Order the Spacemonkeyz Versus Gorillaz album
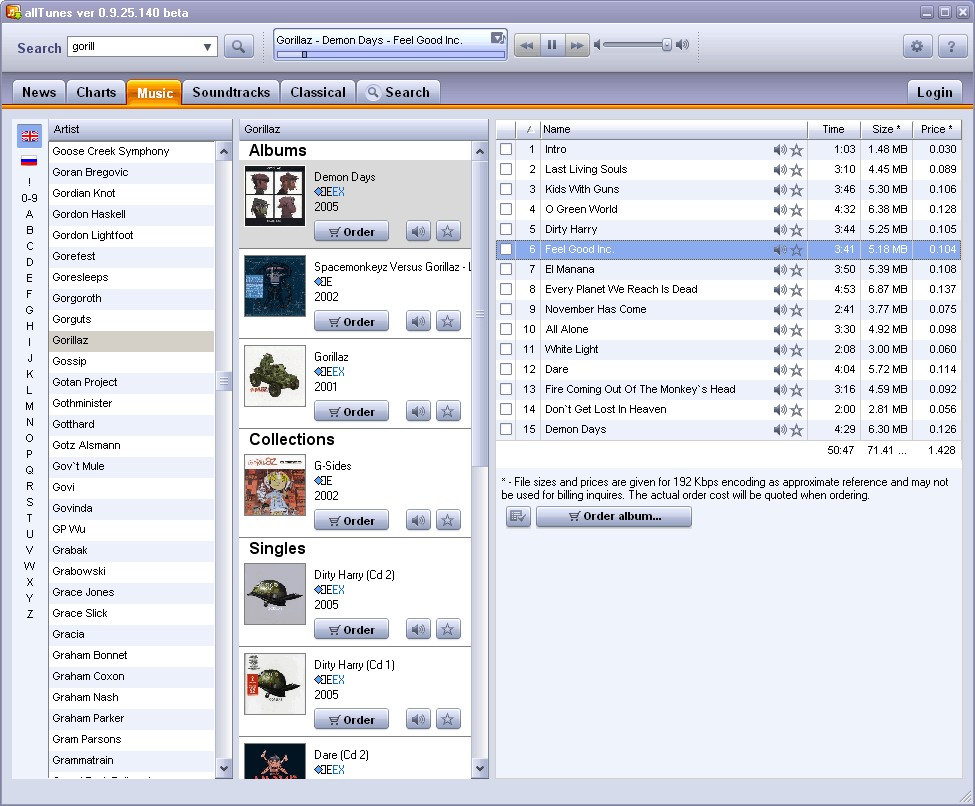This screenshot has width=975, height=806. pyautogui.click(x=351, y=322)
